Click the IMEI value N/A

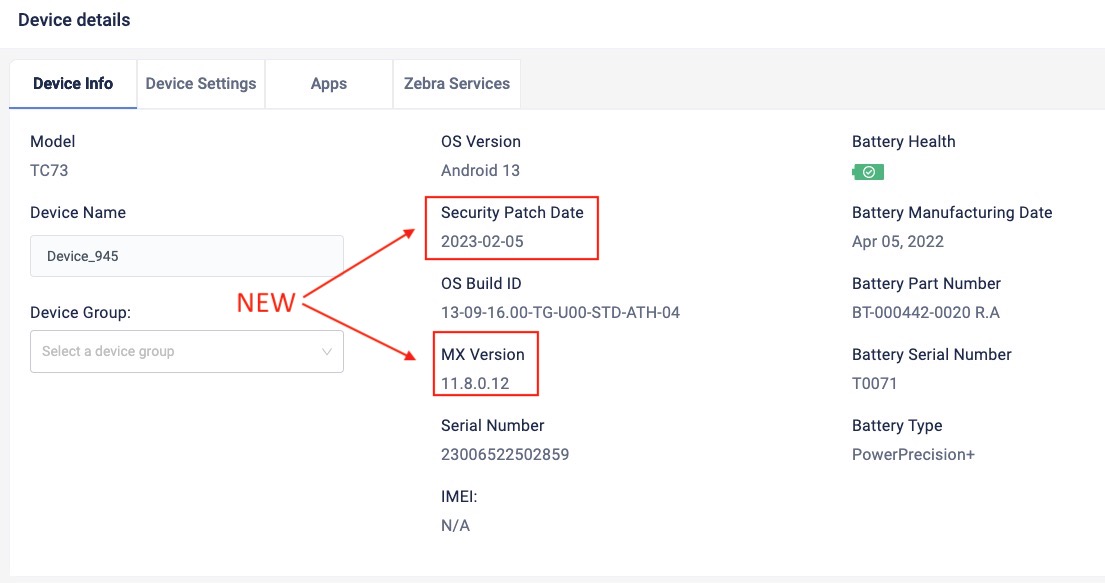click(455, 525)
